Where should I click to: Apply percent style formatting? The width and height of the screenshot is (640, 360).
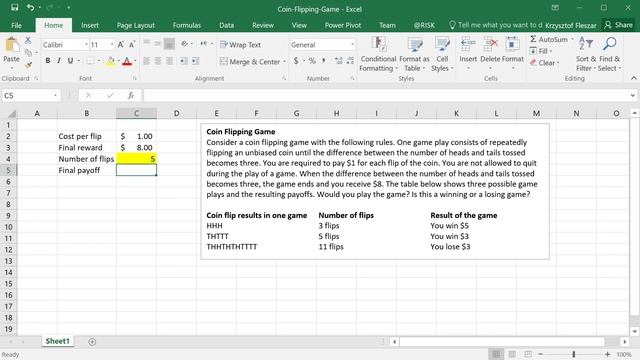click(x=312, y=61)
